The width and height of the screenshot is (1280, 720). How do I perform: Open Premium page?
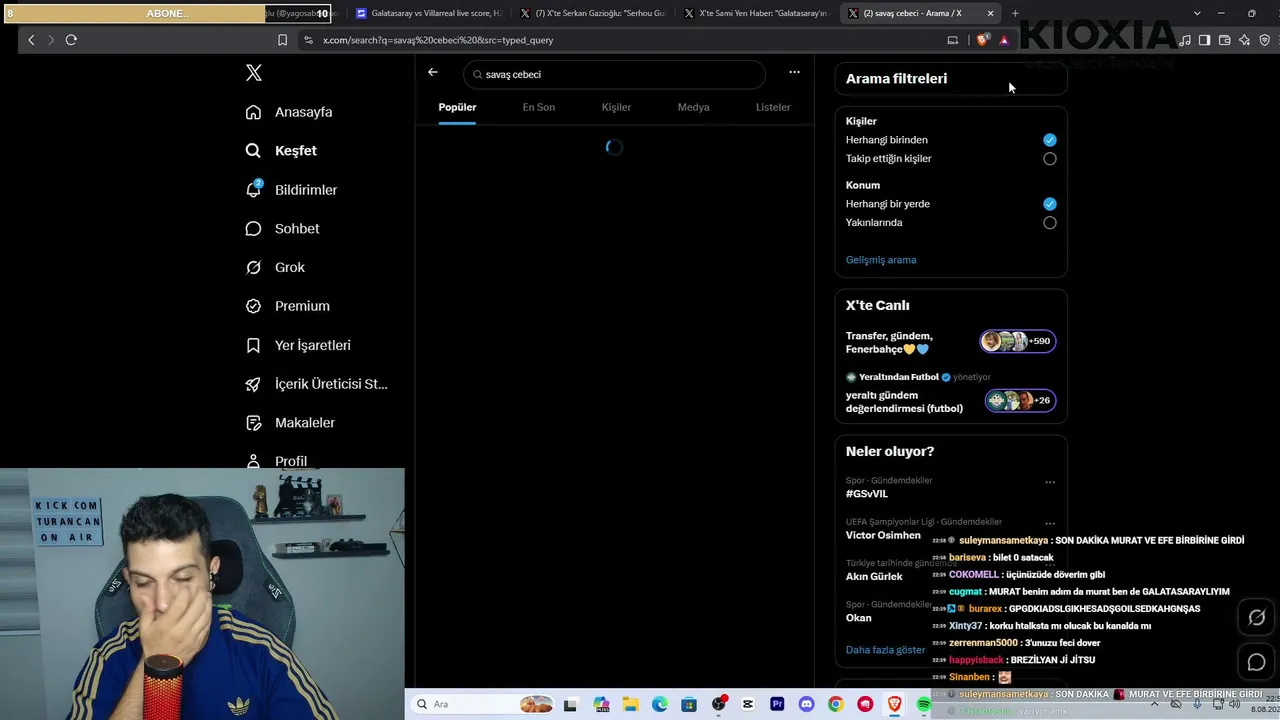(287, 306)
